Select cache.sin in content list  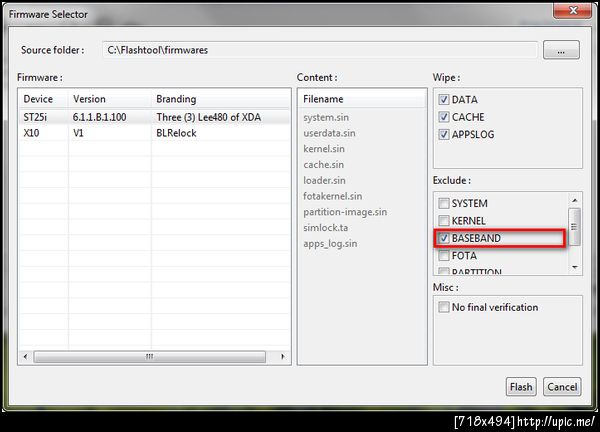click(x=324, y=165)
